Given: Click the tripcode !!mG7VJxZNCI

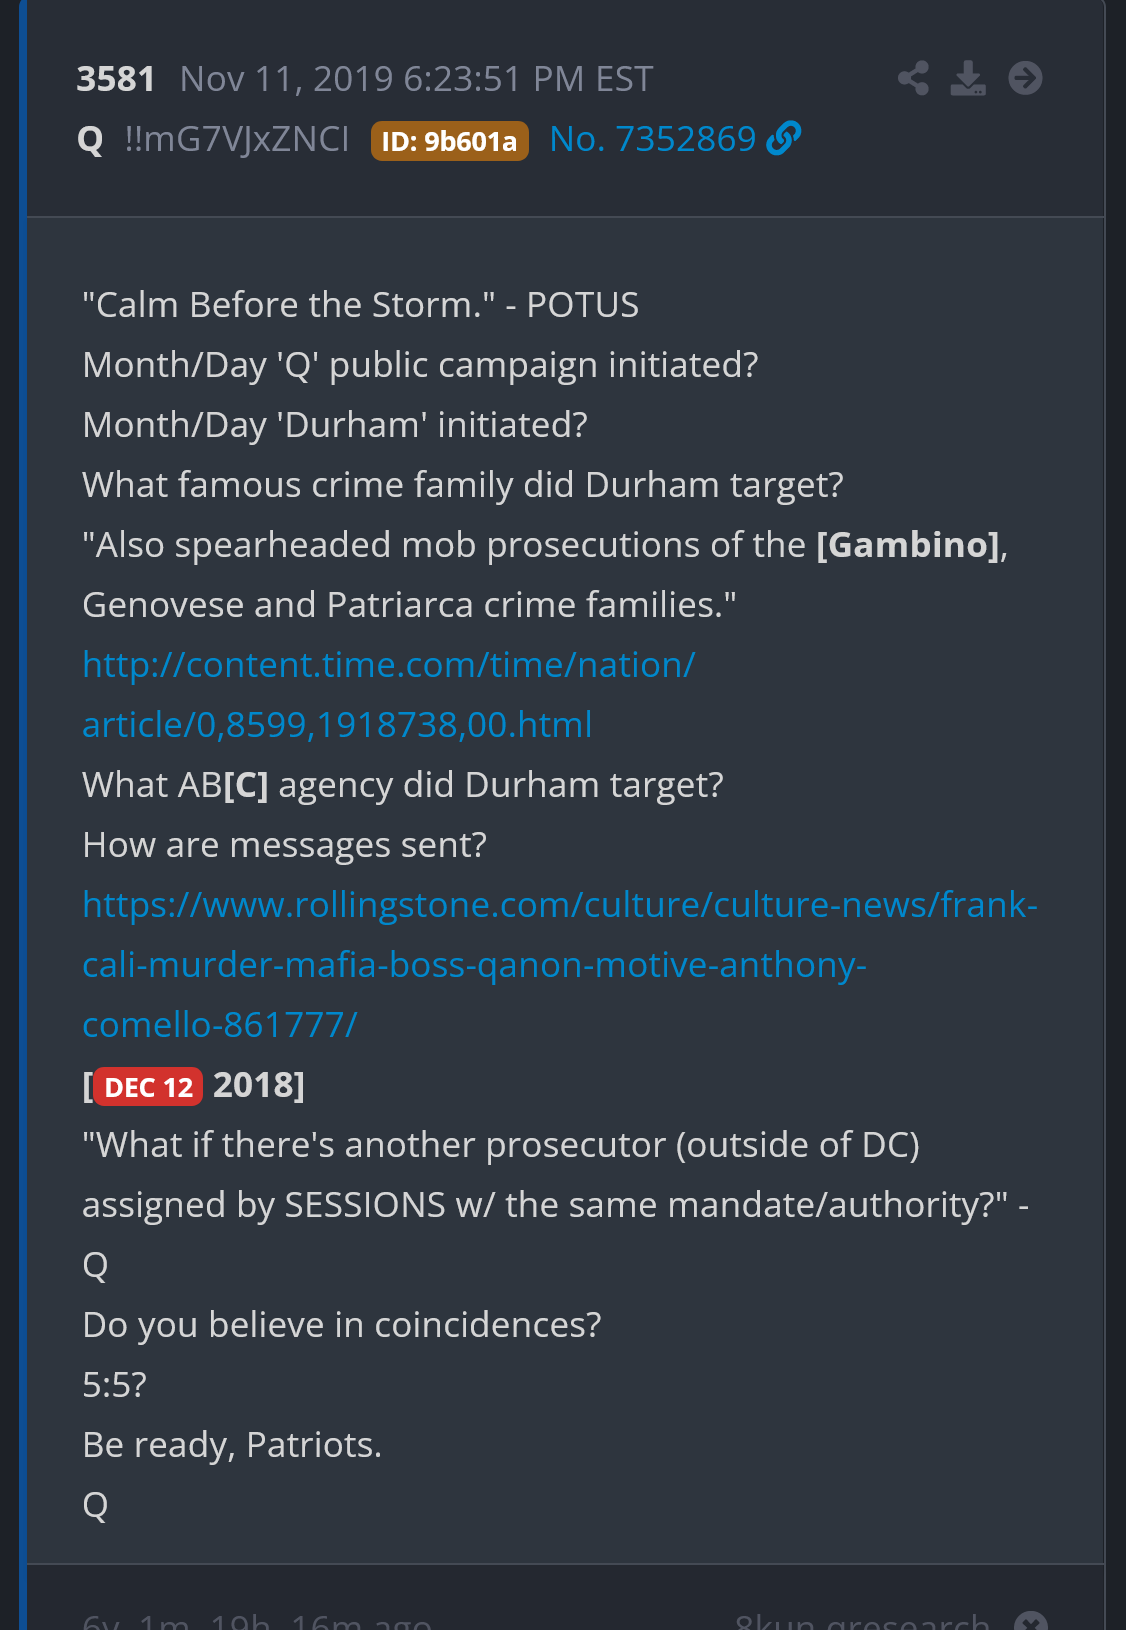Looking at the screenshot, I should [237, 139].
